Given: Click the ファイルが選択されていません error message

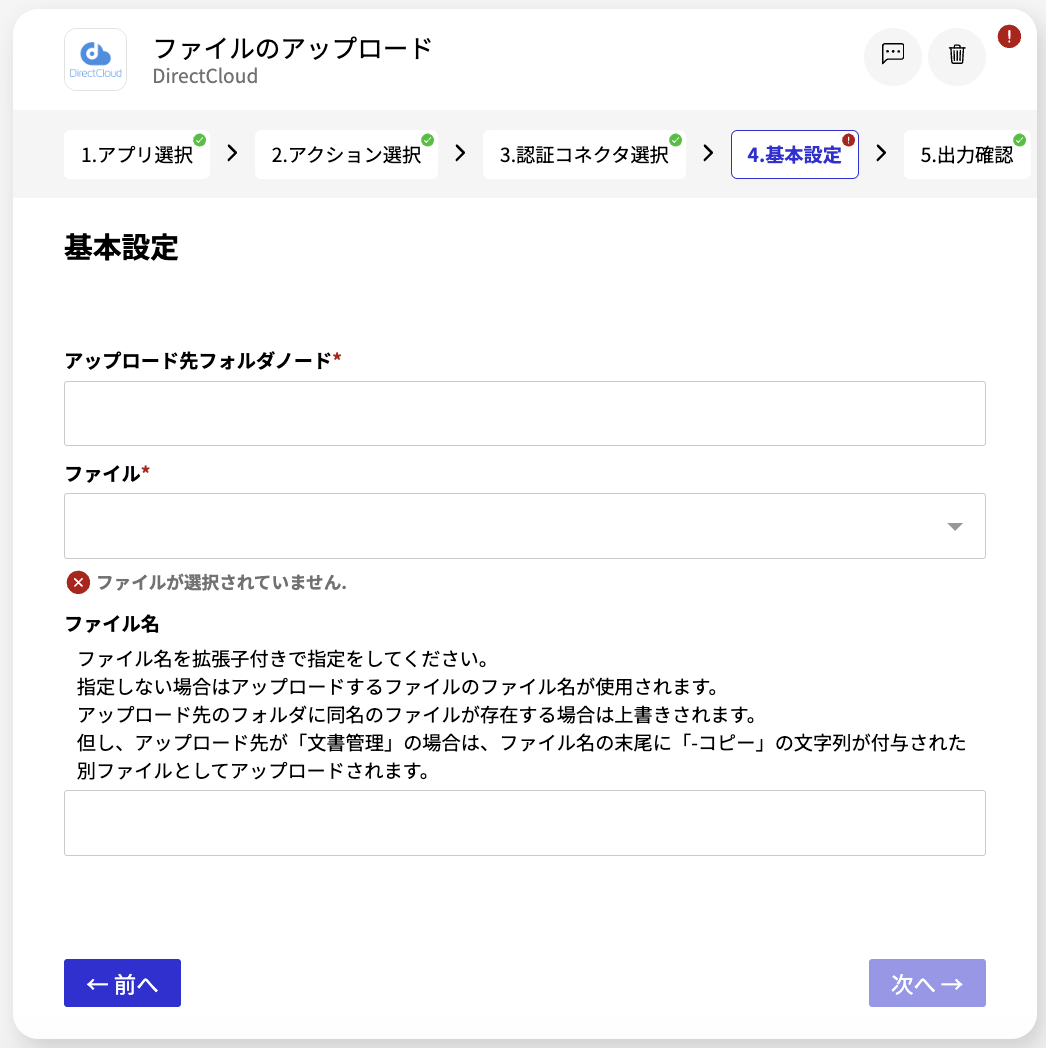Looking at the screenshot, I should coord(222,583).
